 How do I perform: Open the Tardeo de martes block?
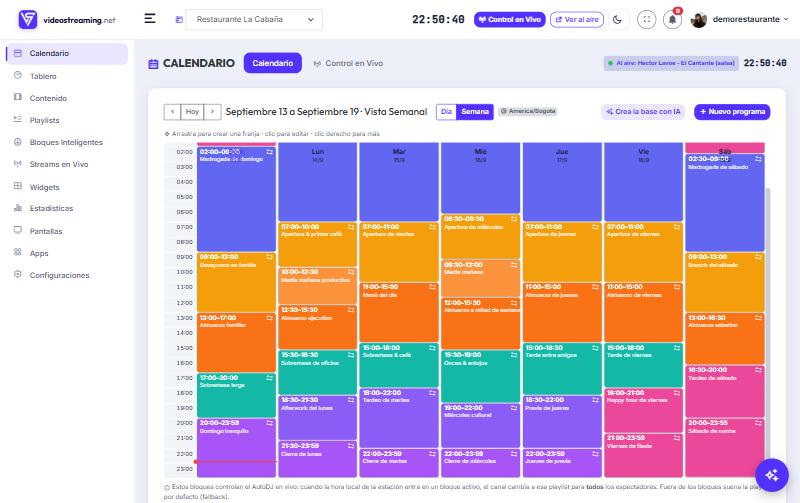click(399, 418)
